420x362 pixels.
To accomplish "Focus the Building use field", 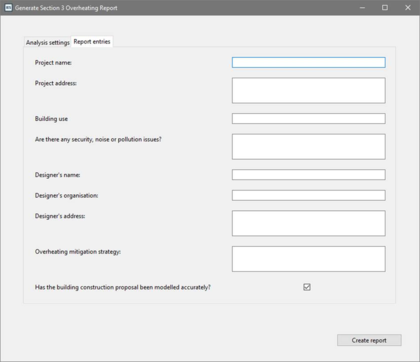I will click(x=309, y=119).
